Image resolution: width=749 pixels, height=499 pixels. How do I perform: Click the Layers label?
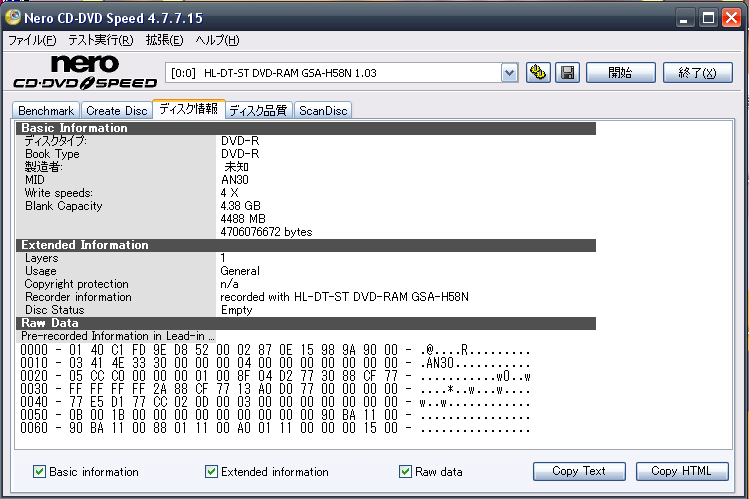42,258
